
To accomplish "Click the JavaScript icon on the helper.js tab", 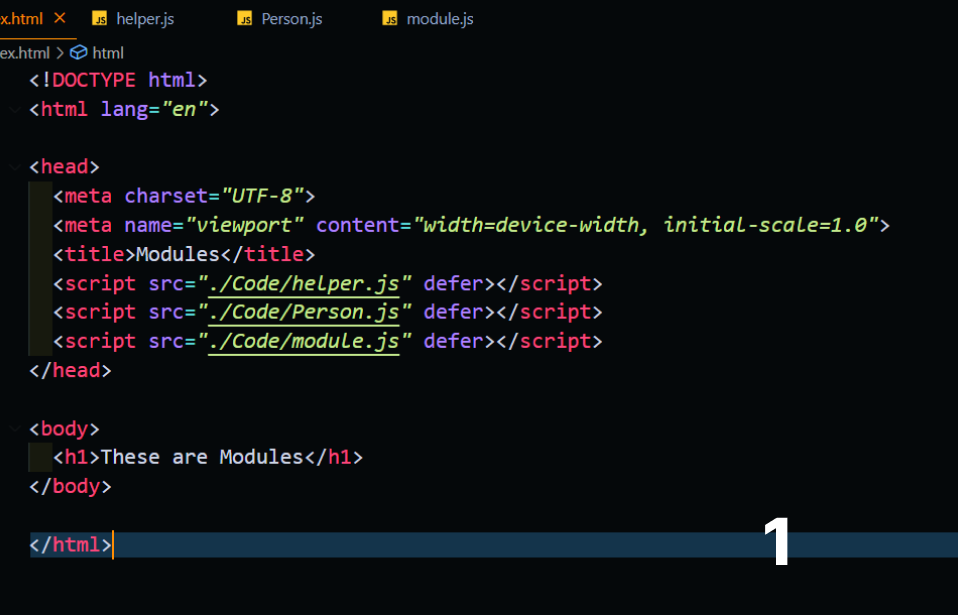I will [99, 18].
